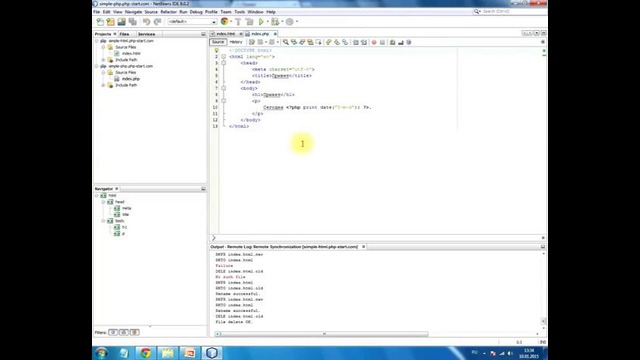Screen dimensions: 640x360
Task: Click Find Next Occurrence icon
Action: [302, 42]
